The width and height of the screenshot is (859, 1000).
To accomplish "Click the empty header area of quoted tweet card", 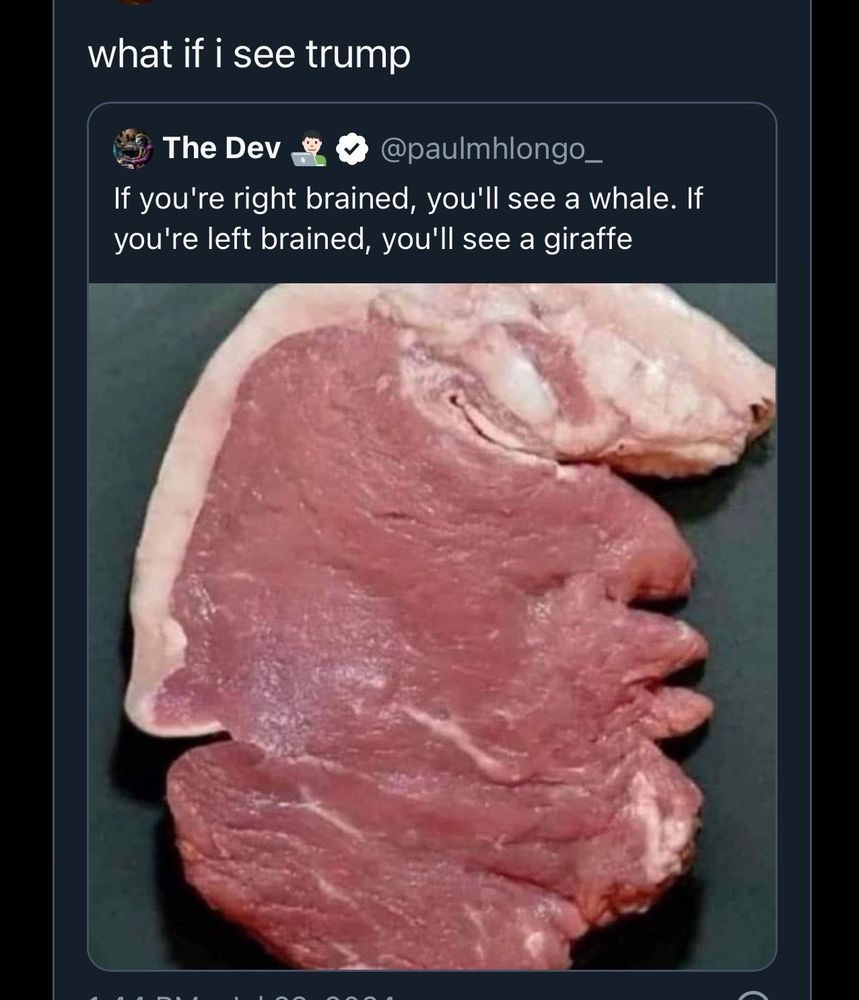I will [x=689, y=149].
